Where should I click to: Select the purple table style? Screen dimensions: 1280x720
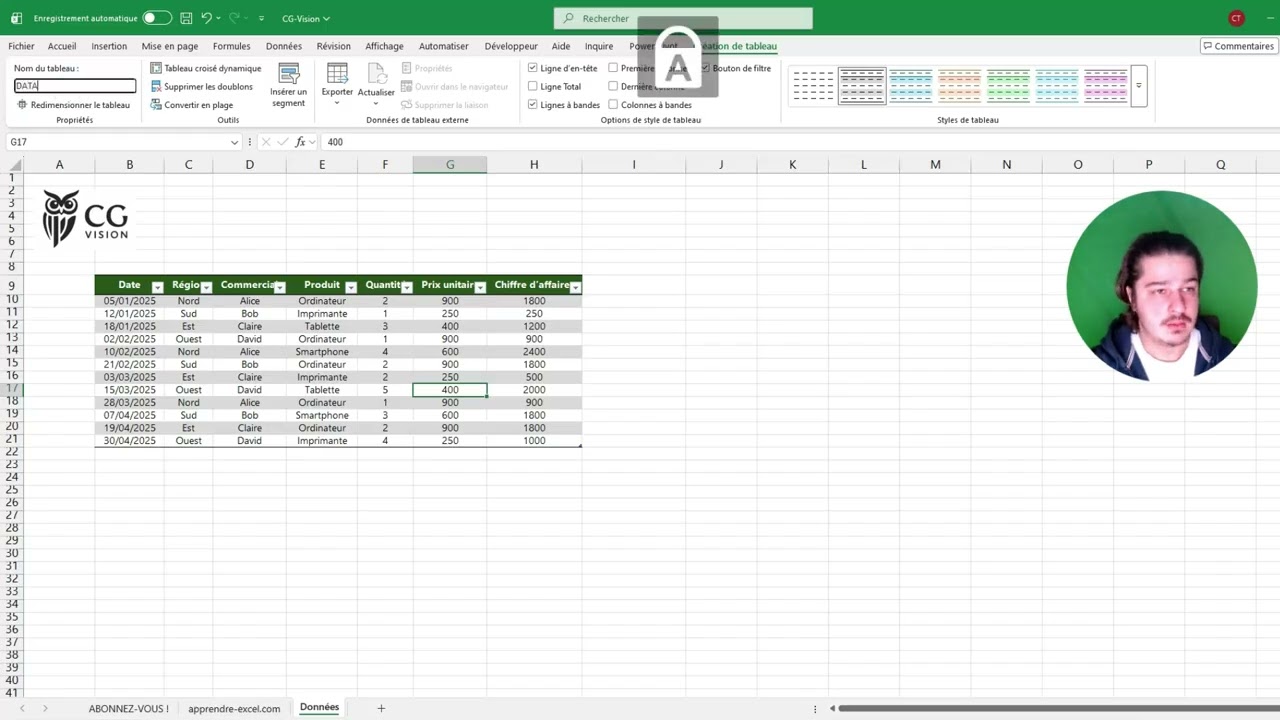(1106, 86)
